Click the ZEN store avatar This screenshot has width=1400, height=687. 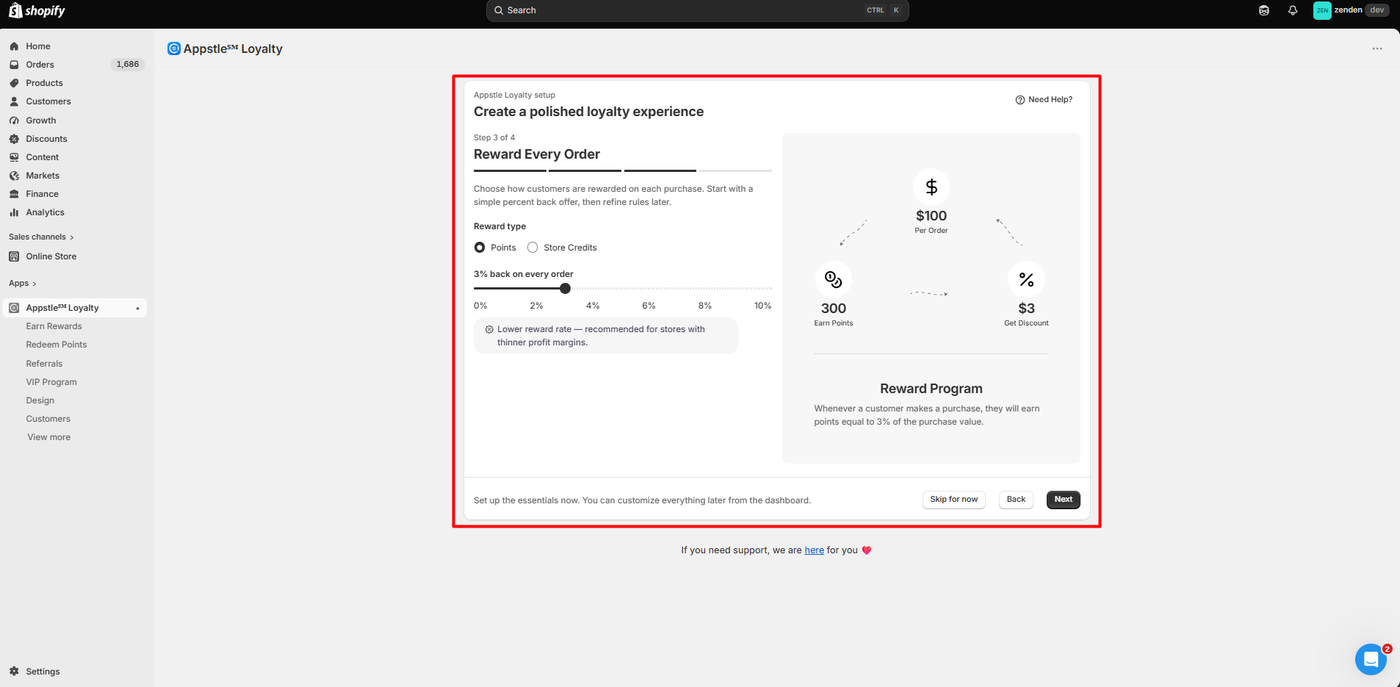[x=1322, y=10]
